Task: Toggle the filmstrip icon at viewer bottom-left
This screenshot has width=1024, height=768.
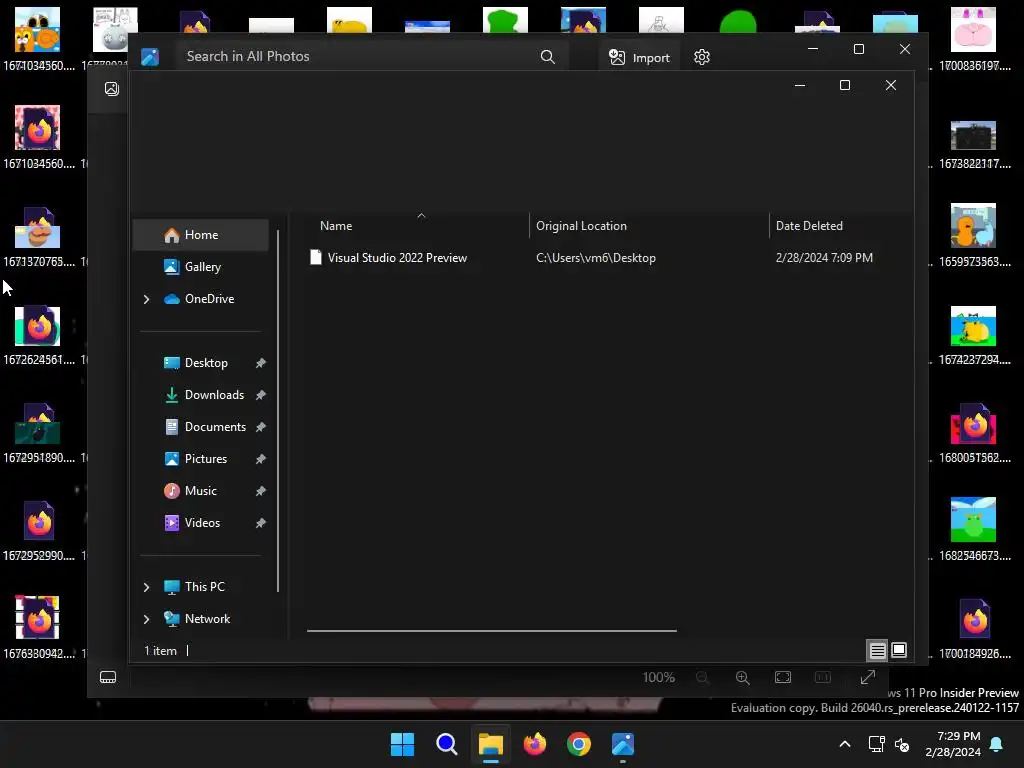Action: click(108, 677)
